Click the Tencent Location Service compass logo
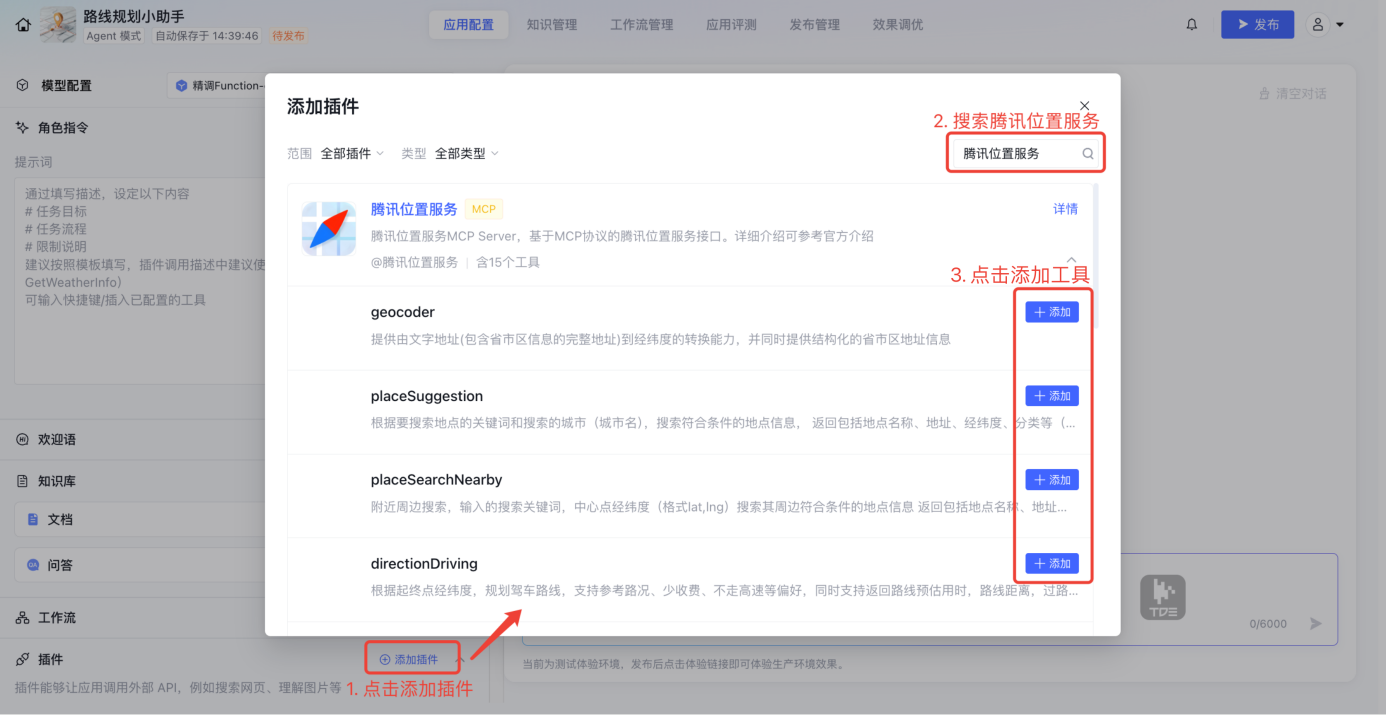The image size is (1386, 715). (329, 229)
